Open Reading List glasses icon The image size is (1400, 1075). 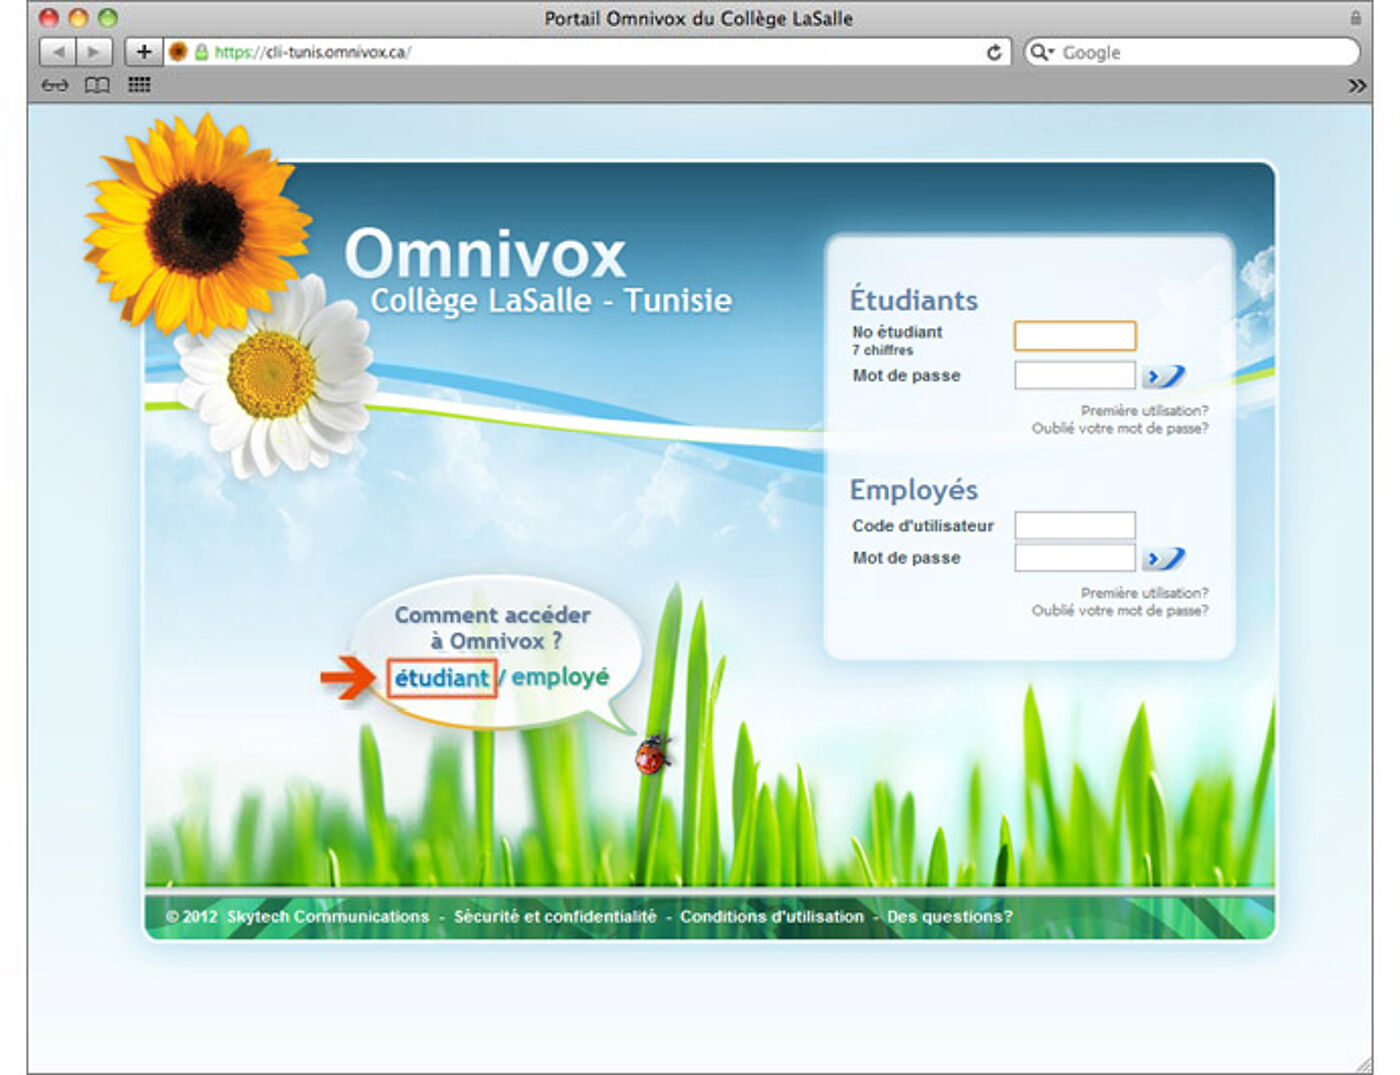(55, 86)
